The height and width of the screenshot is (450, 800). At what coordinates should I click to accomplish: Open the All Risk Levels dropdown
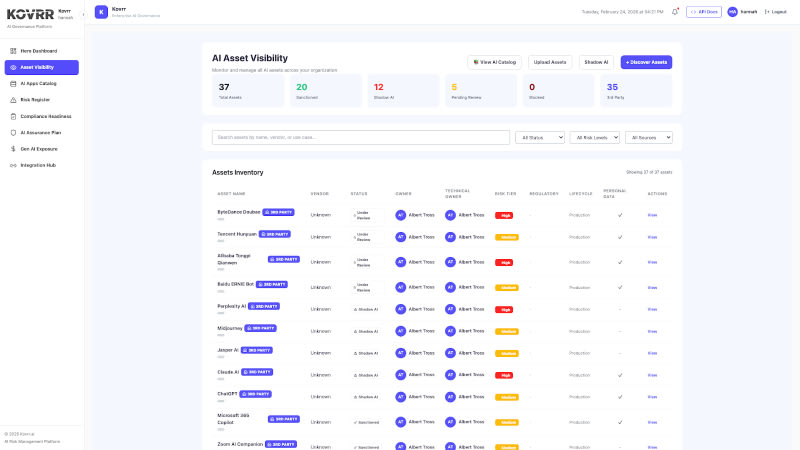[x=594, y=137]
